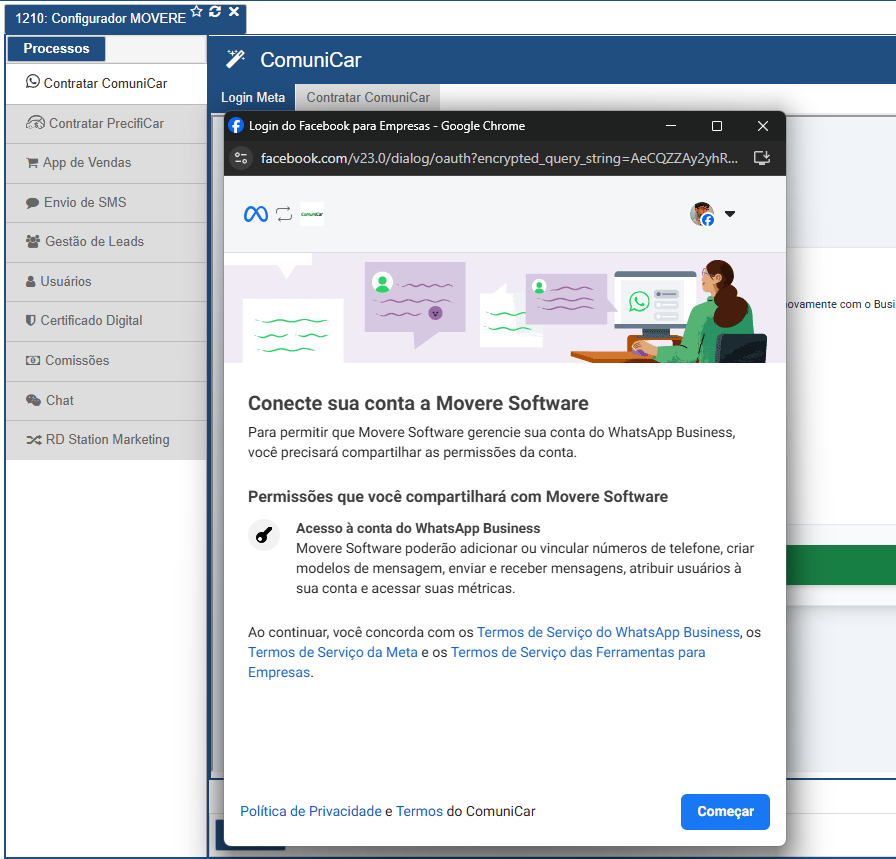
Task: Close the Facebook login Chrome window
Action: 763,126
